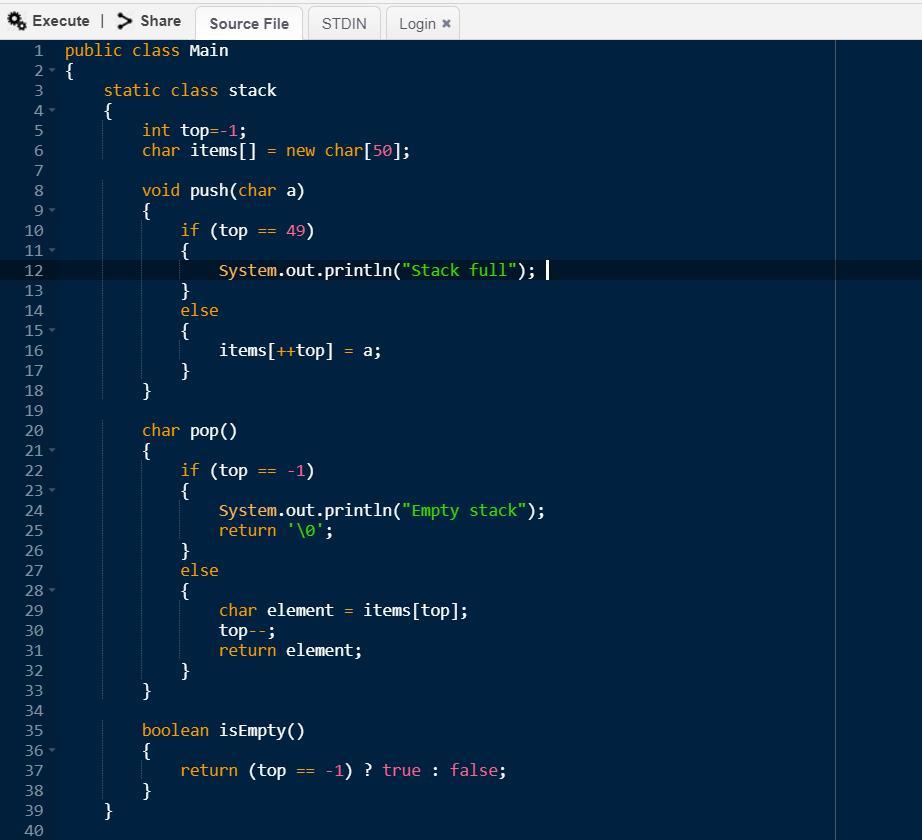Click the text "static class stack"
This screenshot has height=840, width=922.
point(190,91)
